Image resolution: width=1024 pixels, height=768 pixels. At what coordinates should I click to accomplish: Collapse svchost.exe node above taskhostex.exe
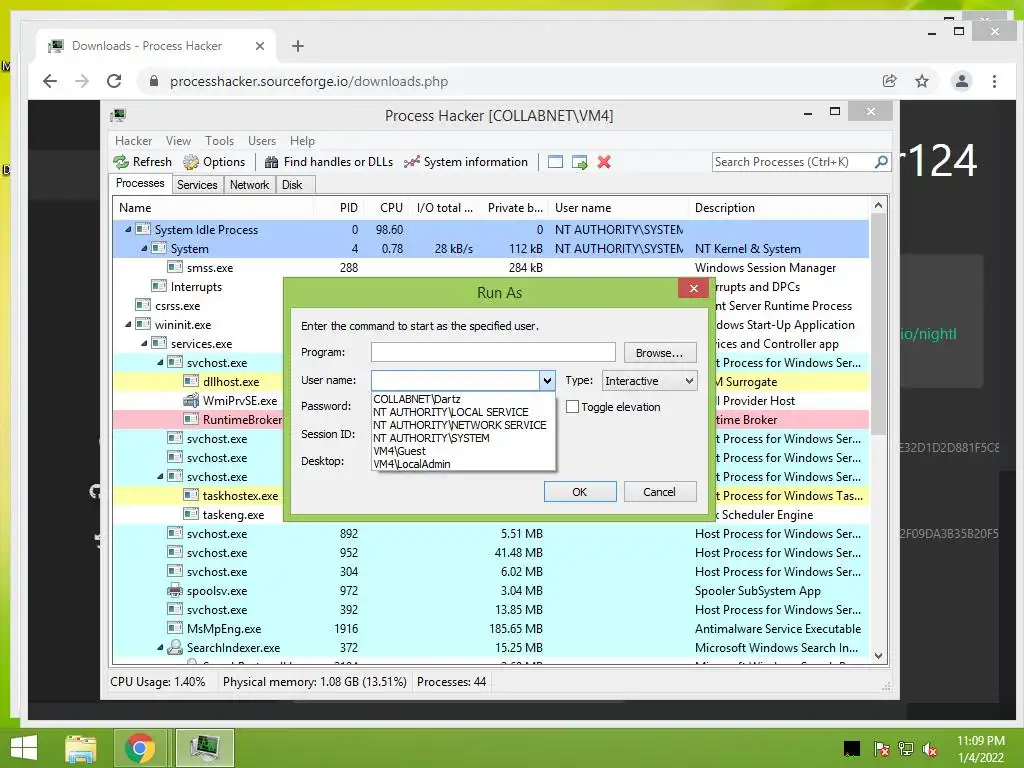(x=160, y=477)
